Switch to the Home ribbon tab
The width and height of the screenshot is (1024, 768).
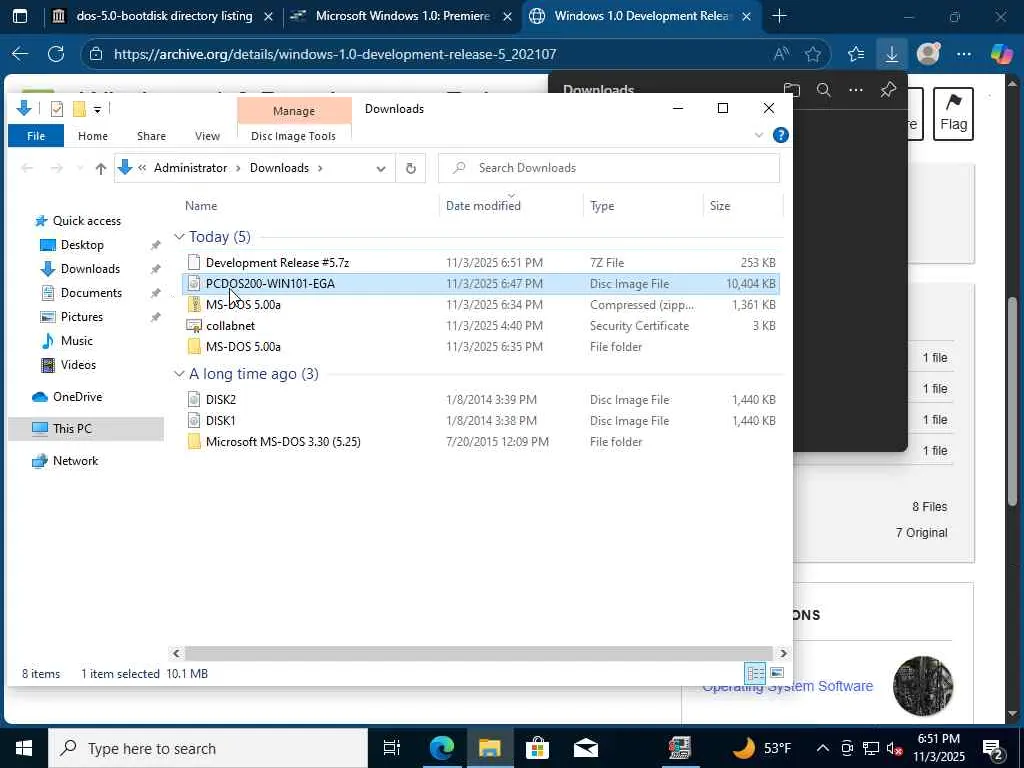point(93,136)
